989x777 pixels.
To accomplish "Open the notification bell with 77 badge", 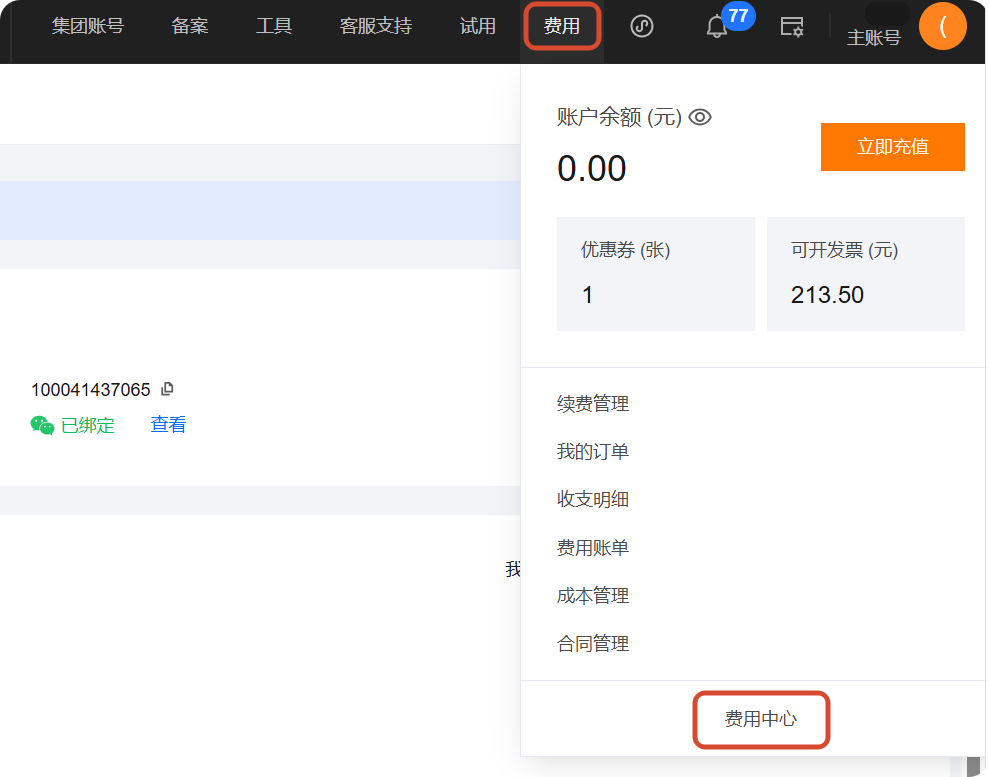I will tap(717, 26).
